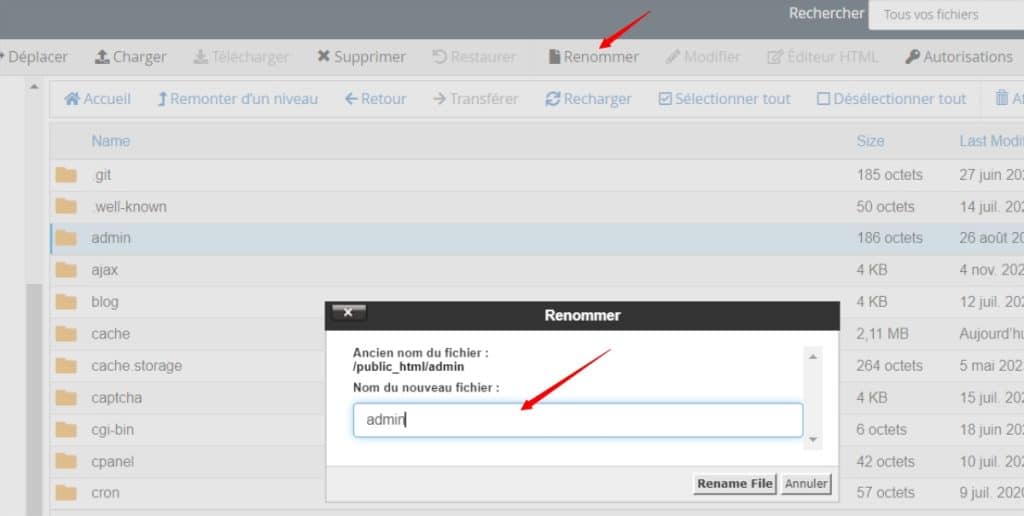This screenshot has height=516, width=1024.
Task: Click the Renommer dialog scroll down arrow
Action: point(813,440)
